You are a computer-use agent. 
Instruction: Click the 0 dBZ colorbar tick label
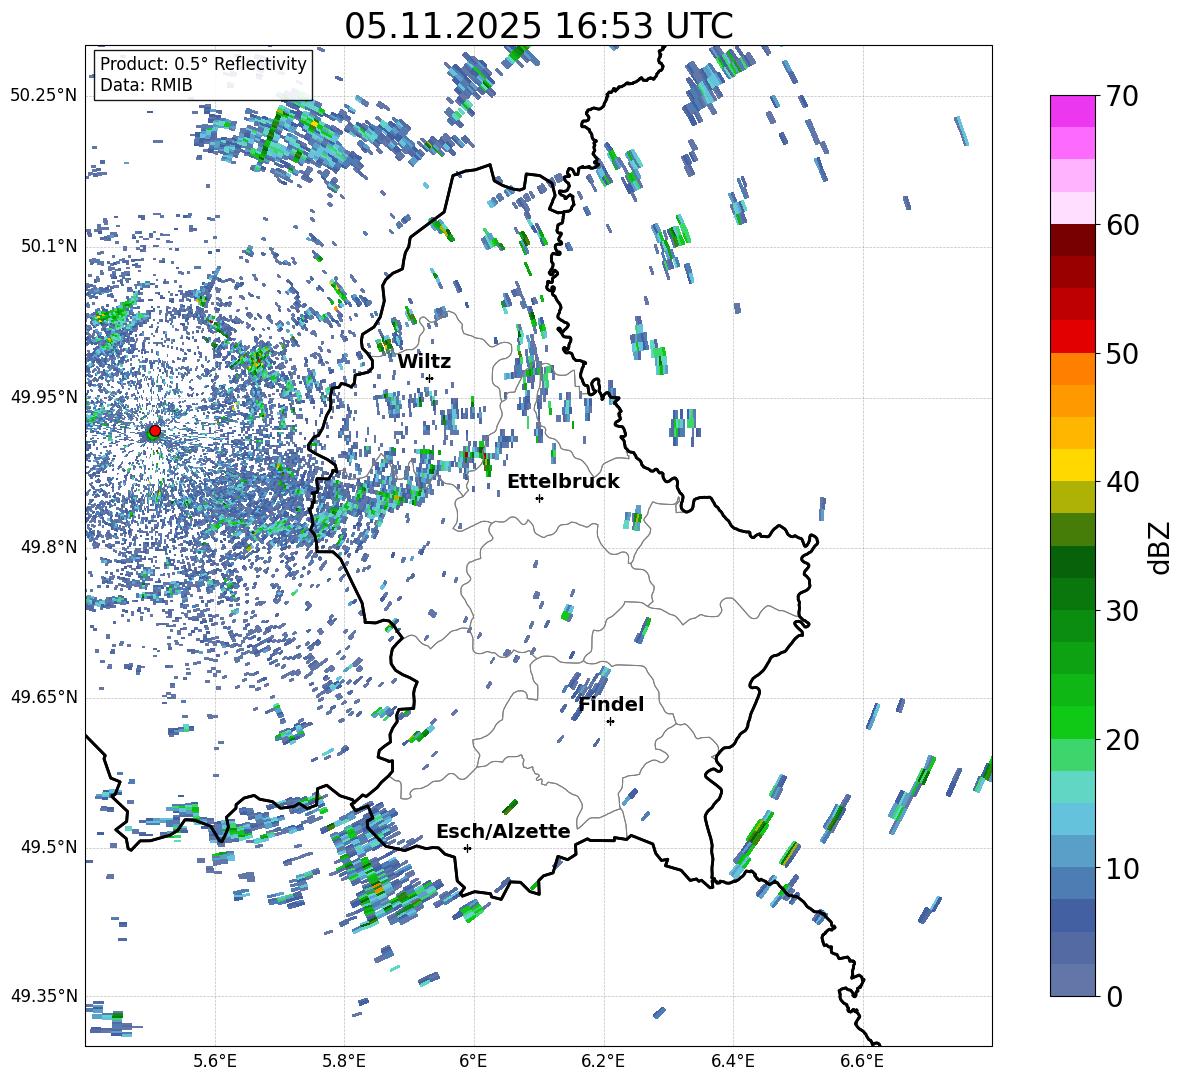click(x=1114, y=996)
